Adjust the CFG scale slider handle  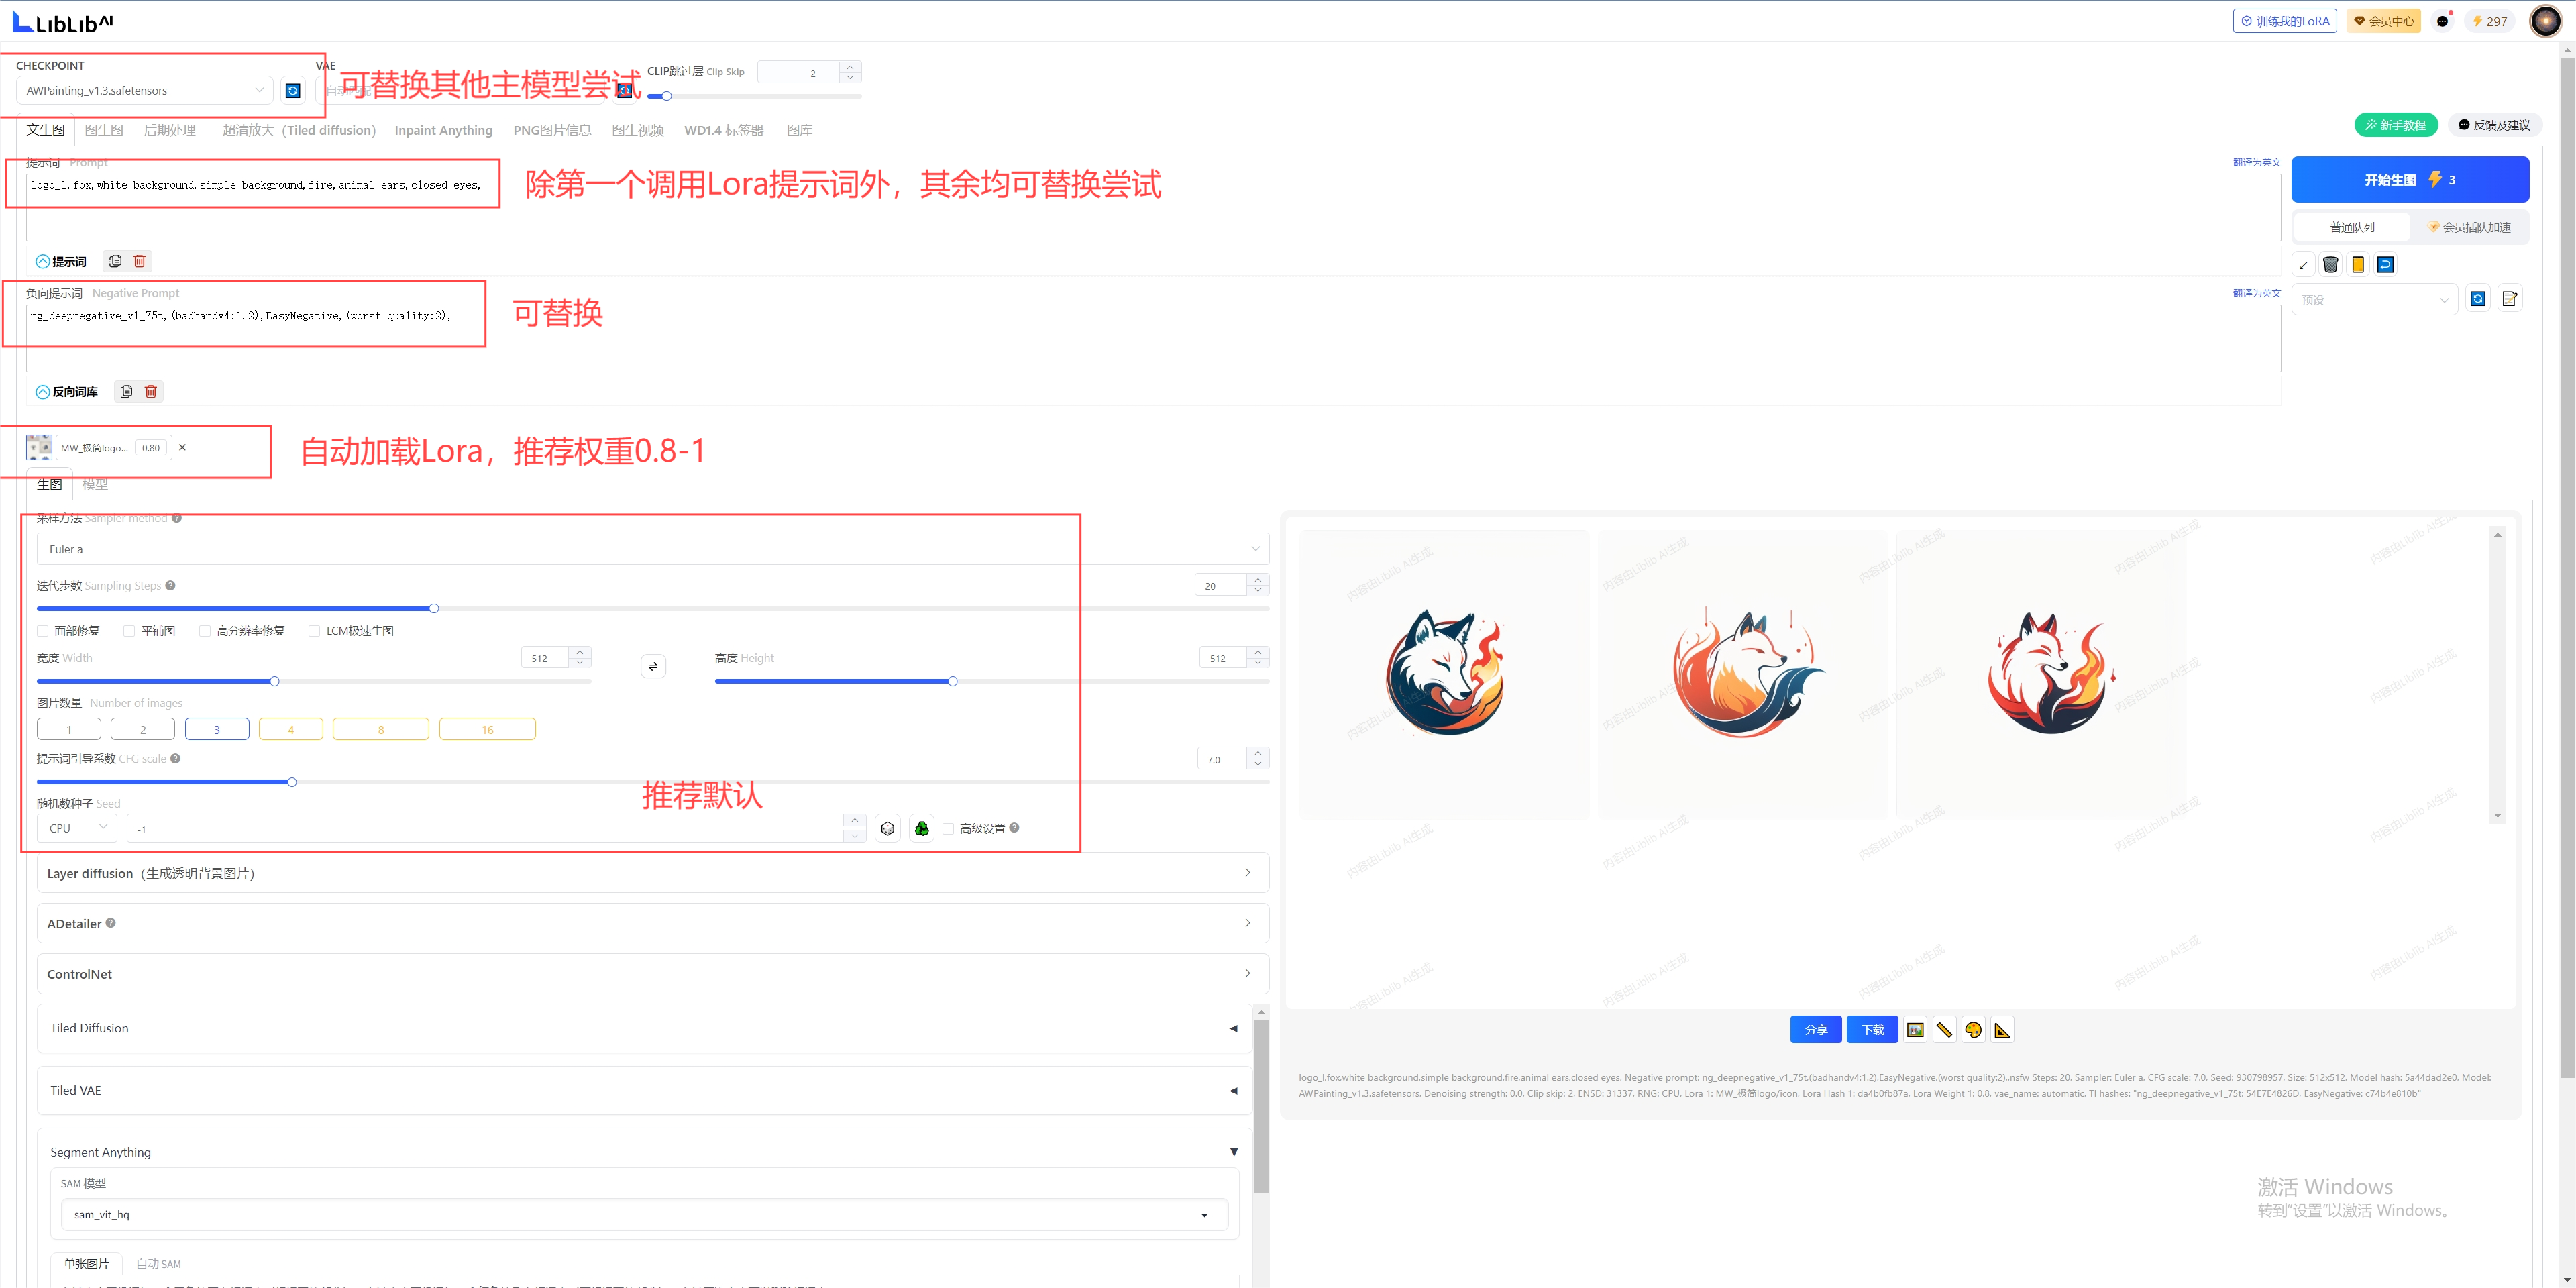[x=292, y=782]
